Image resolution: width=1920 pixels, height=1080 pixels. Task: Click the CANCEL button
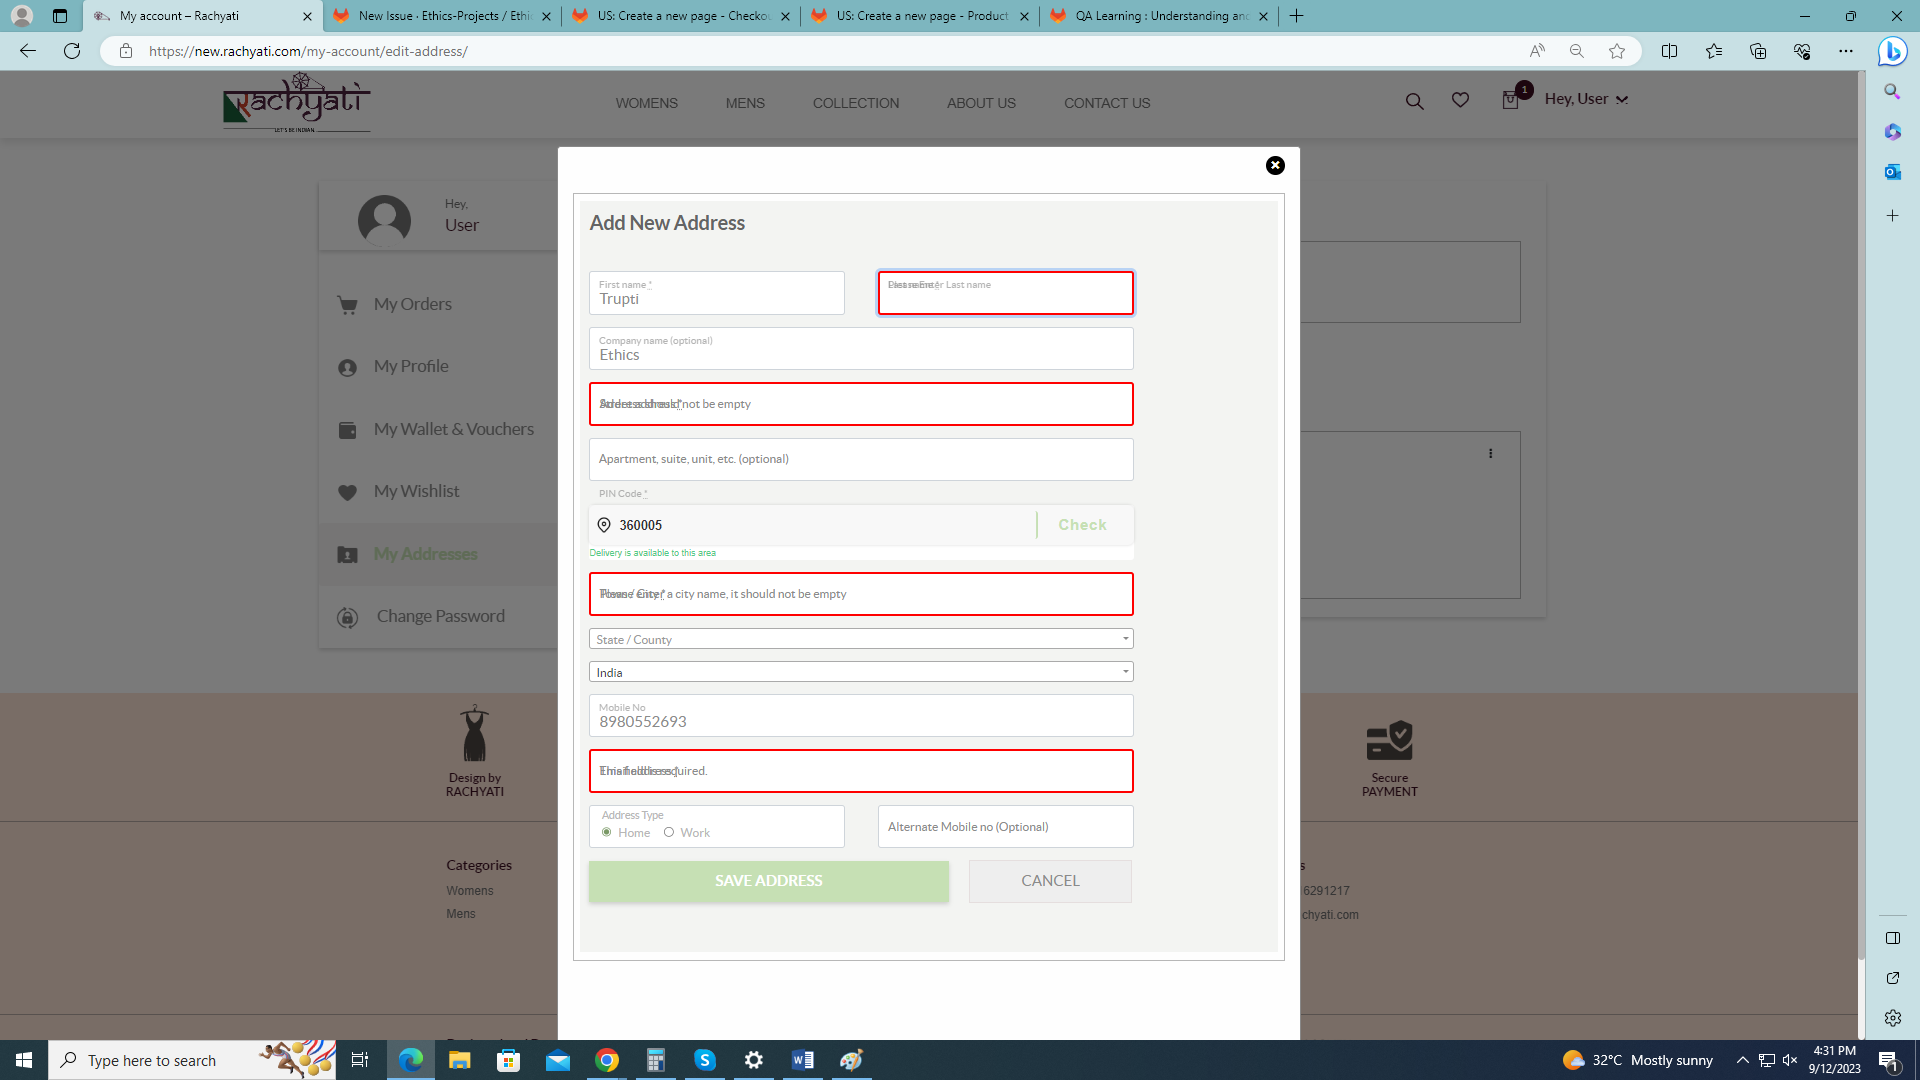click(x=1050, y=881)
